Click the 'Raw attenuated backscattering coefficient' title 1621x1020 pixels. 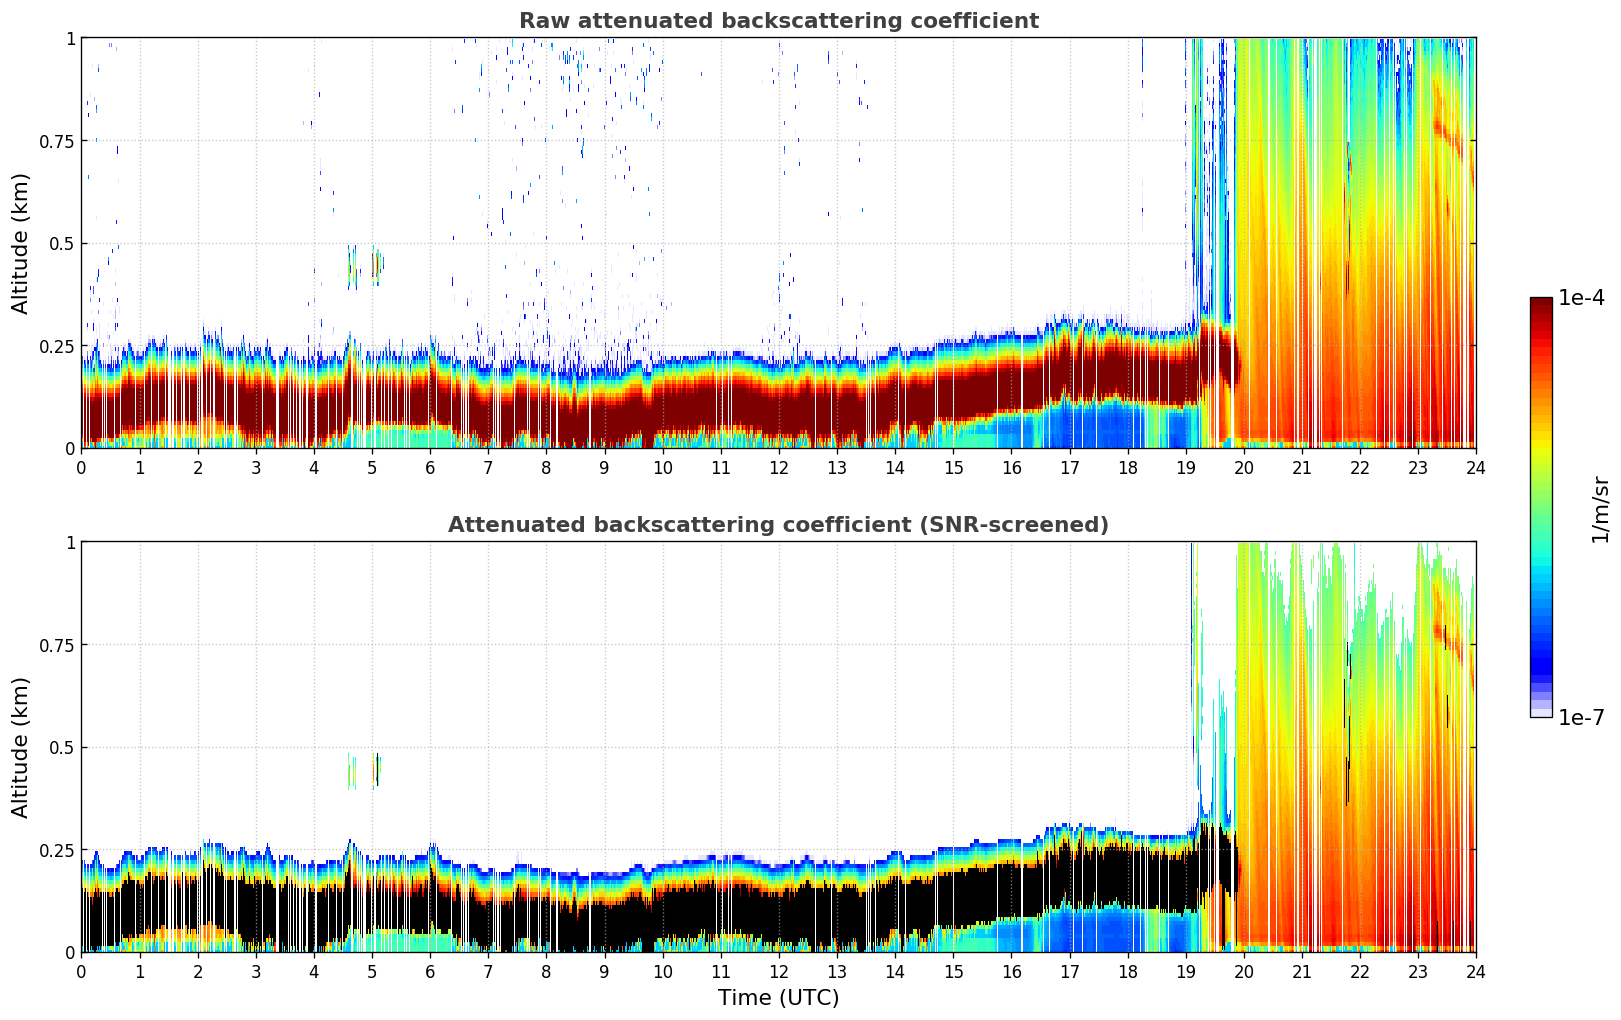(x=778, y=21)
